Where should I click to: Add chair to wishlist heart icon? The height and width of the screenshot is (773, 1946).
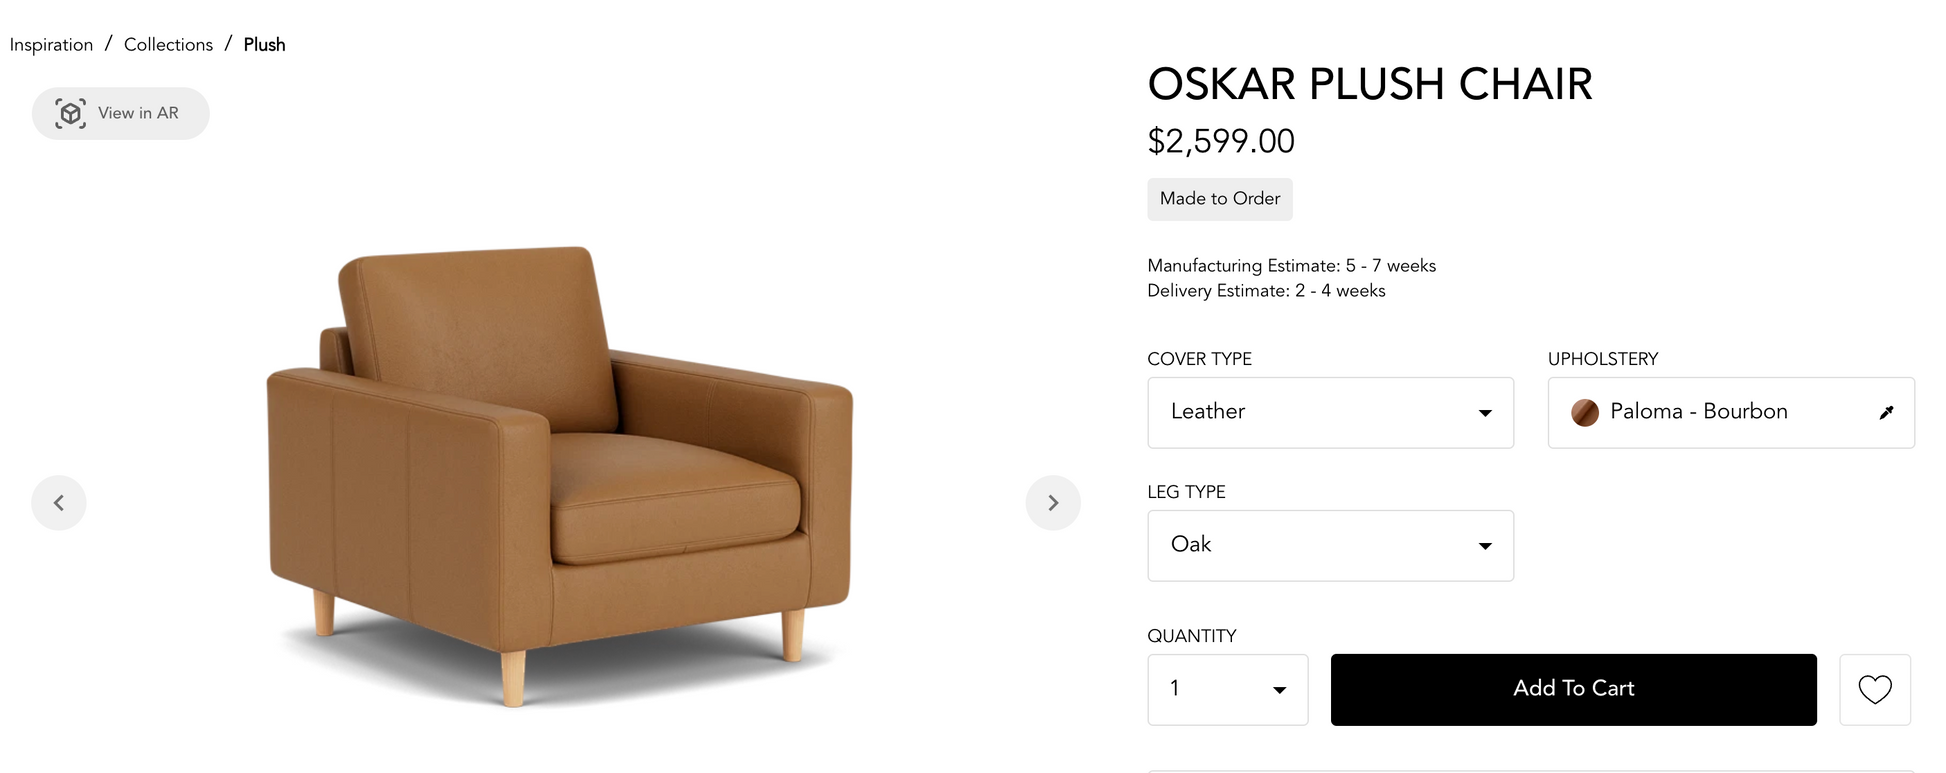1875,689
